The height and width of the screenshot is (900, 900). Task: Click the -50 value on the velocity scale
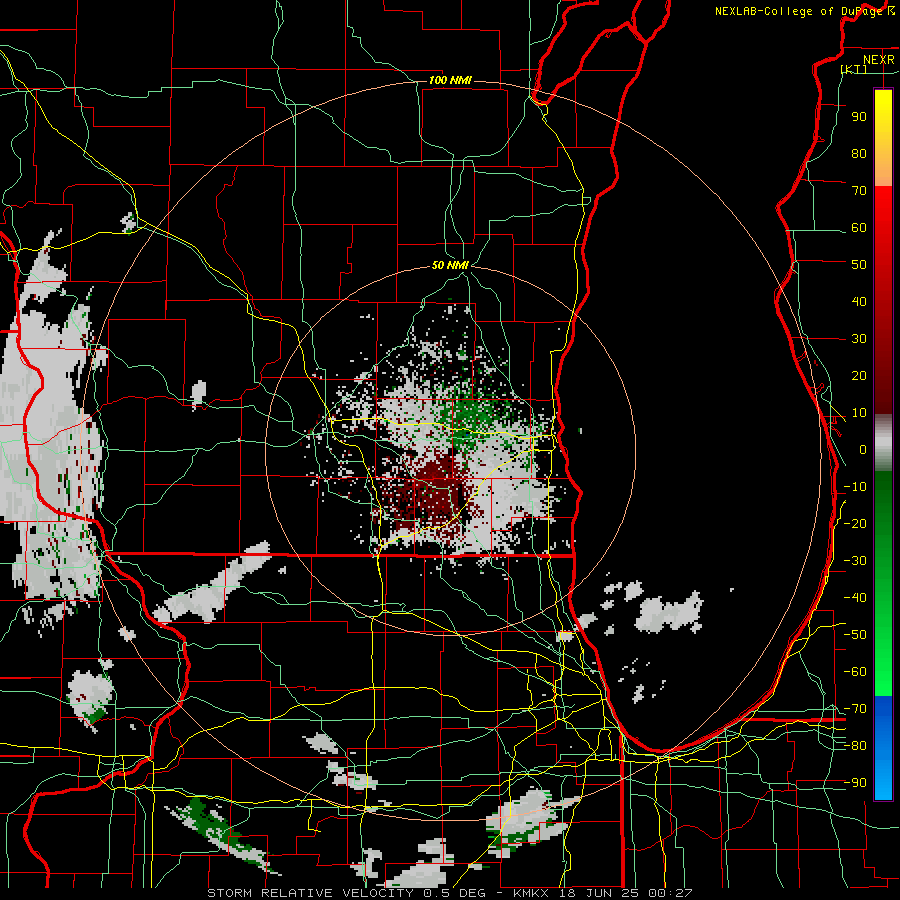855,635
